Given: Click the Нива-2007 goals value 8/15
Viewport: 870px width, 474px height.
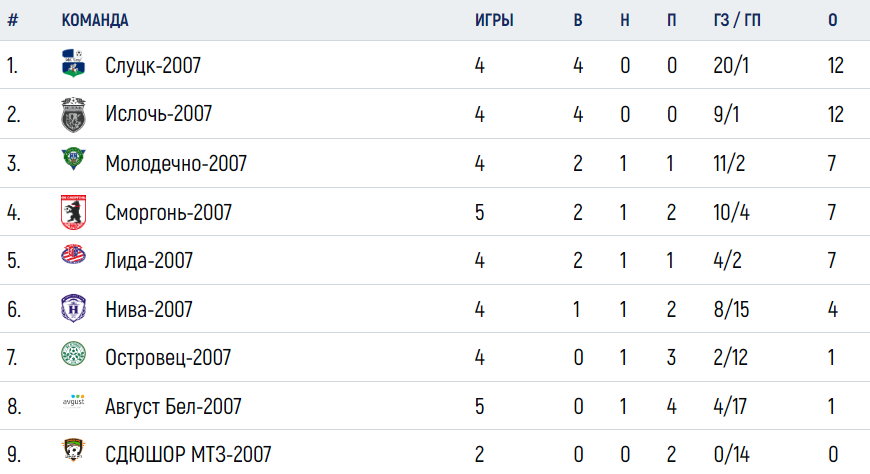Looking at the screenshot, I should pos(731,309).
